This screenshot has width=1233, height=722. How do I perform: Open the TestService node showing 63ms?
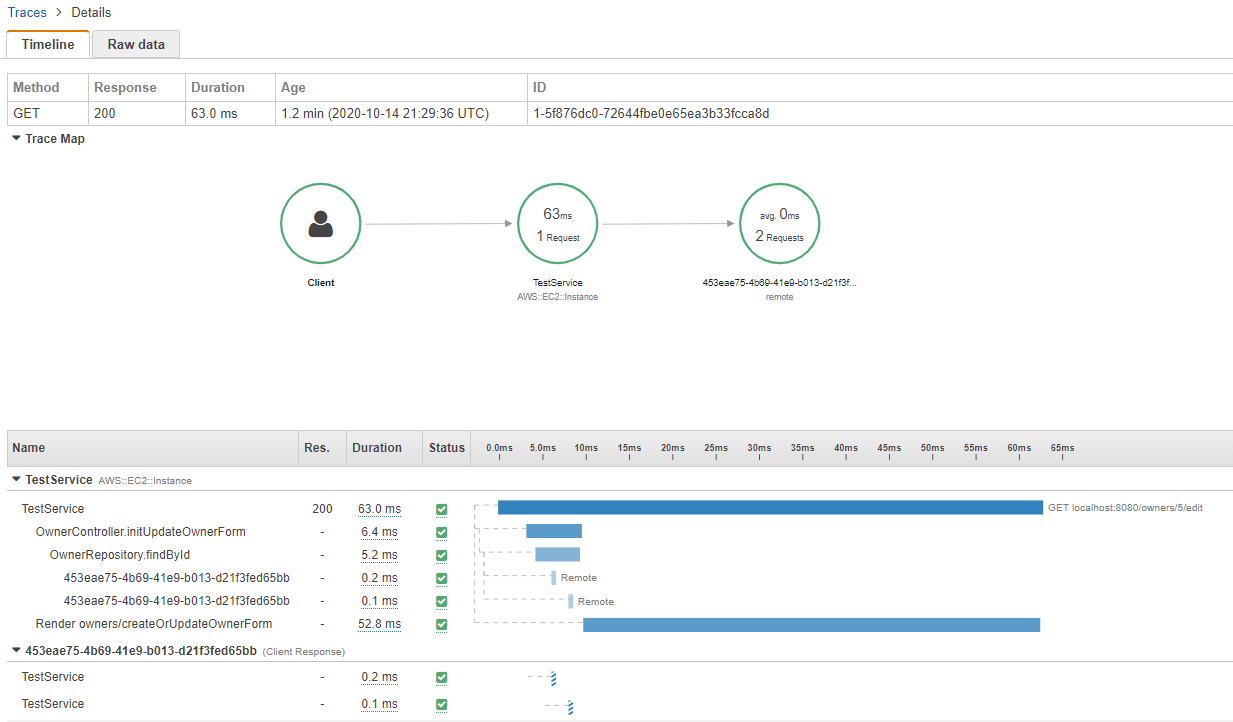(557, 223)
